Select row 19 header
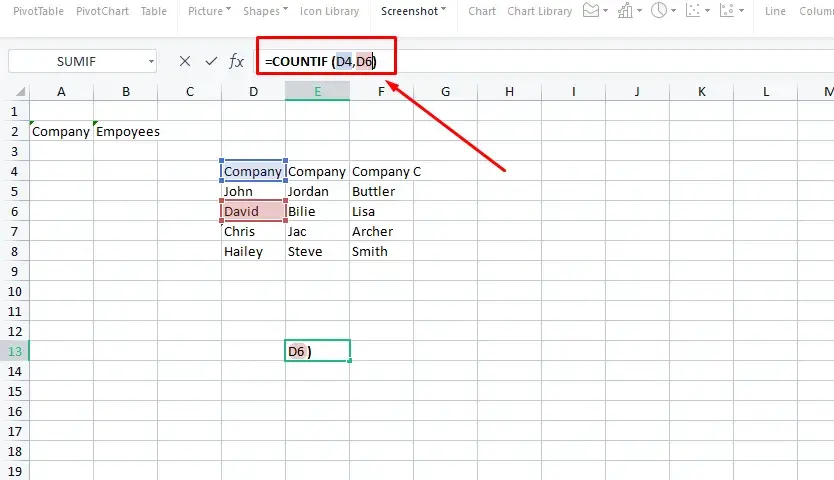 (x=14, y=471)
